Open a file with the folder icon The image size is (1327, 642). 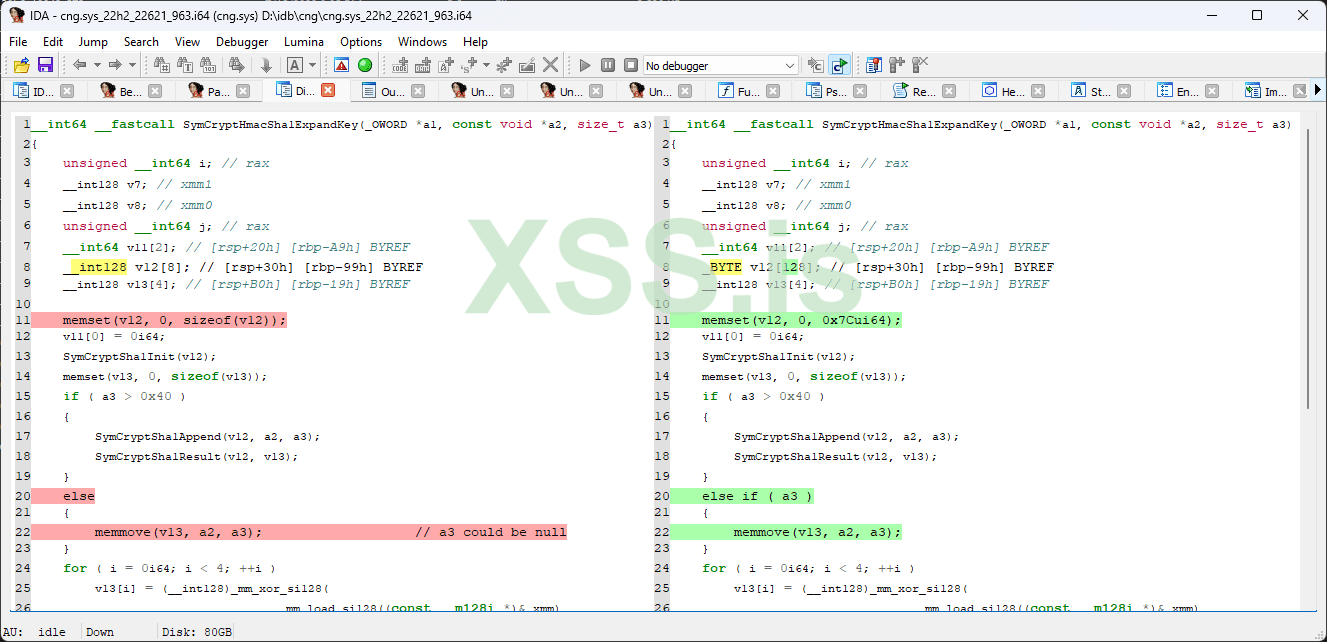click(20, 64)
